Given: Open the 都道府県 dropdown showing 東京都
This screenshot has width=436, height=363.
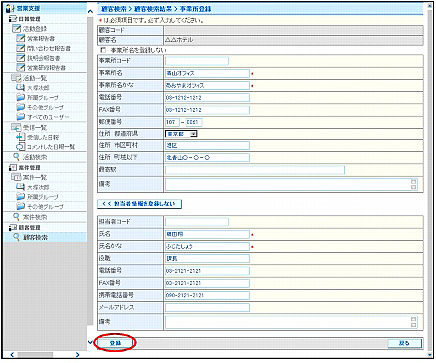Looking at the screenshot, I should (x=181, y=134).
